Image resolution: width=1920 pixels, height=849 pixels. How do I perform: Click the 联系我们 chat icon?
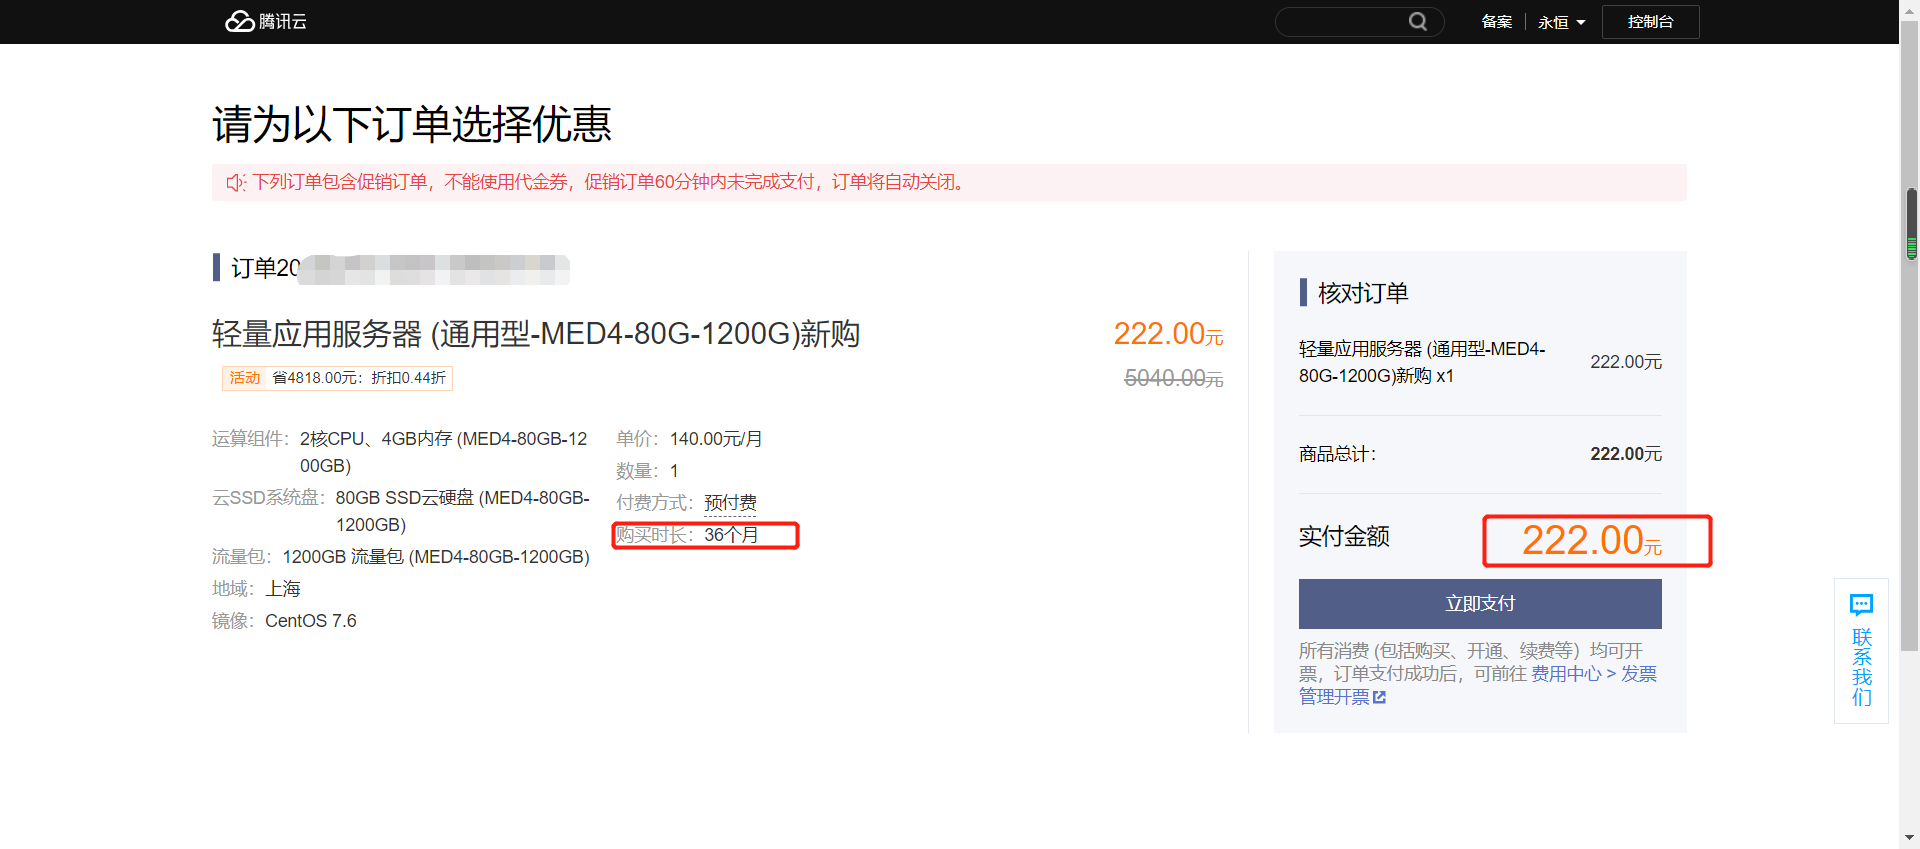1861,604
